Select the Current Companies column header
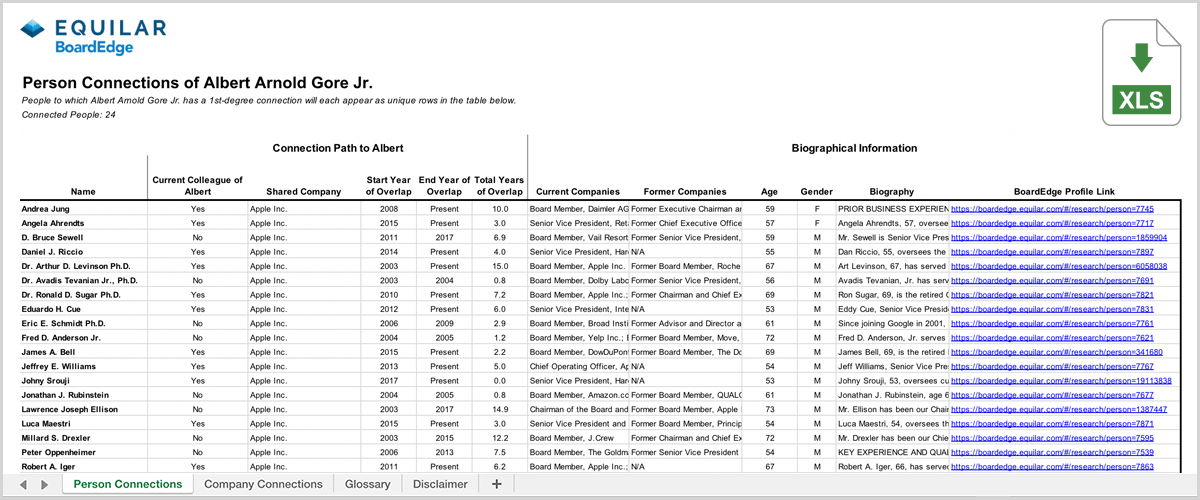 coord(578,192)
